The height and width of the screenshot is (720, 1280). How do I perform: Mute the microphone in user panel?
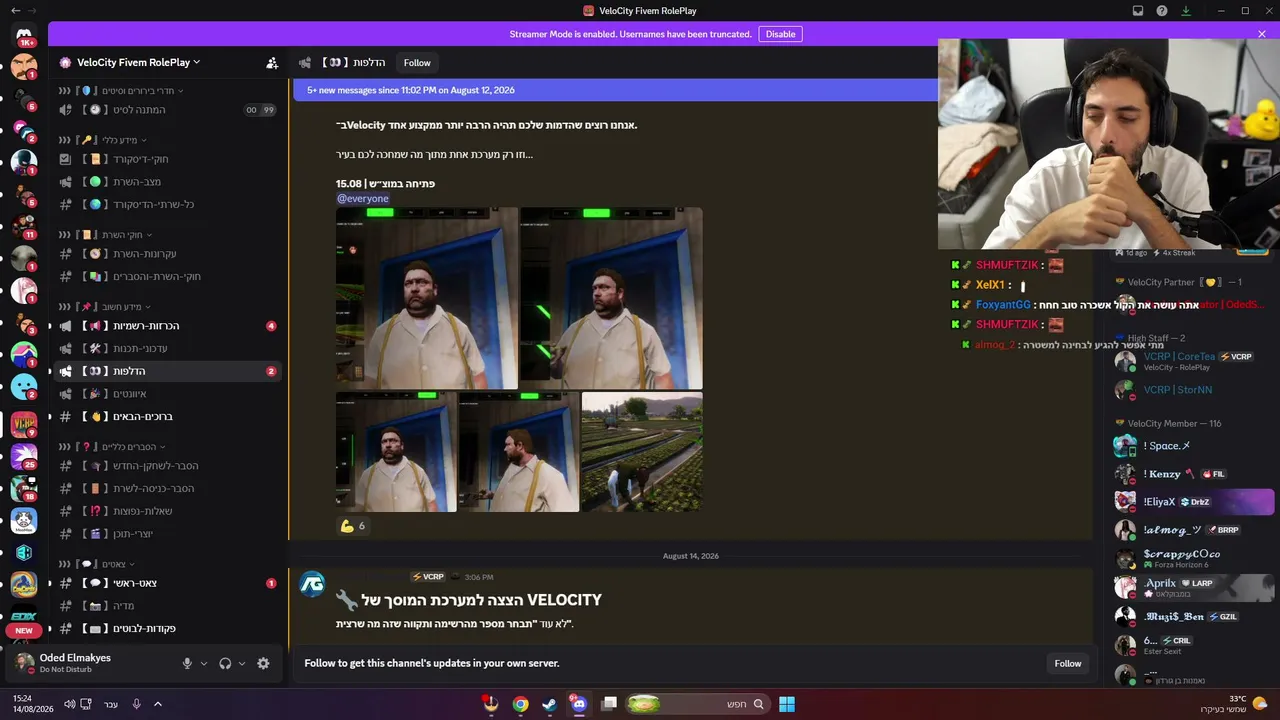(x=187, y=663)
